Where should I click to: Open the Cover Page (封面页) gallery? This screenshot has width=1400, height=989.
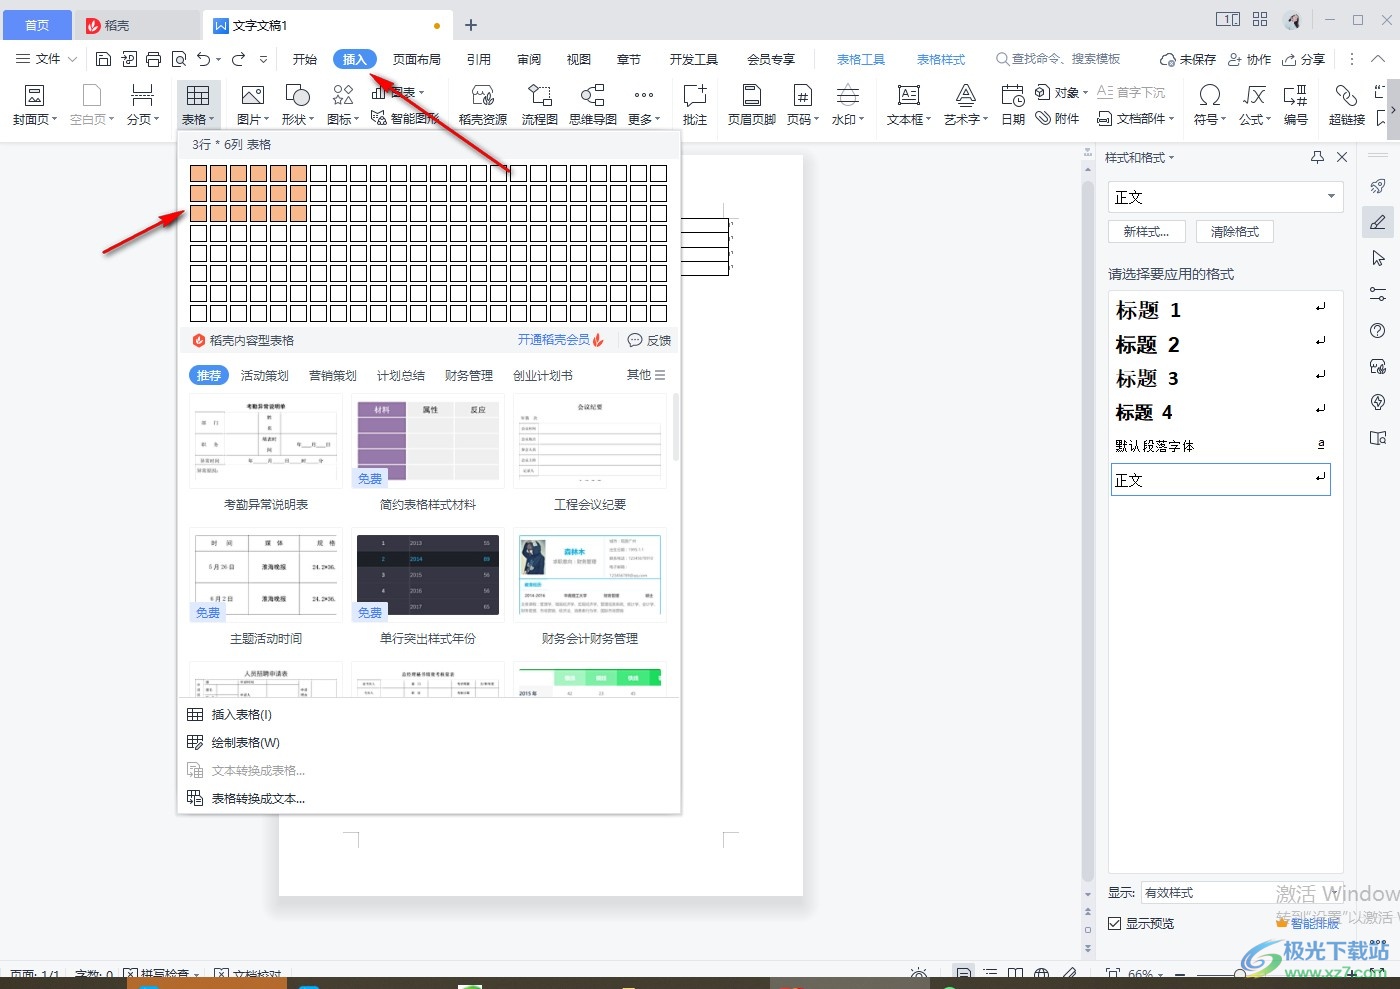[34, 105]
